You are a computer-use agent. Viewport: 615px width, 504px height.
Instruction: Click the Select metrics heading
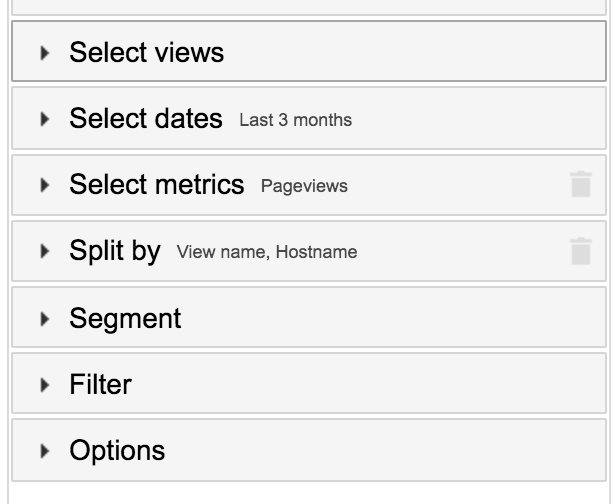pos(156,185)
